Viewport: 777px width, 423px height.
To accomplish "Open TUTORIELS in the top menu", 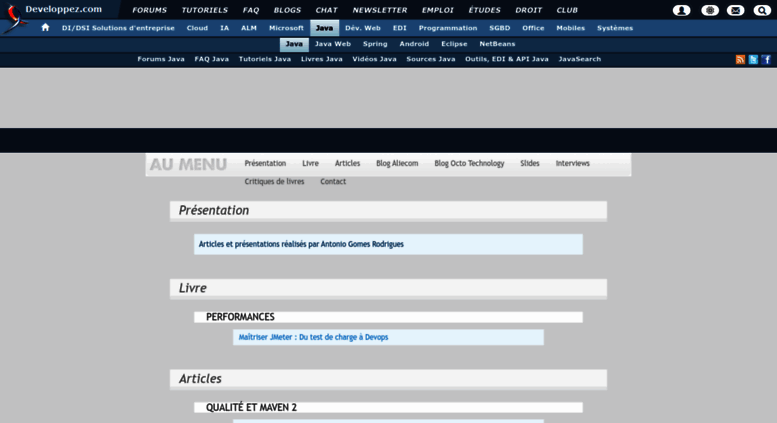I will point(205,10).
